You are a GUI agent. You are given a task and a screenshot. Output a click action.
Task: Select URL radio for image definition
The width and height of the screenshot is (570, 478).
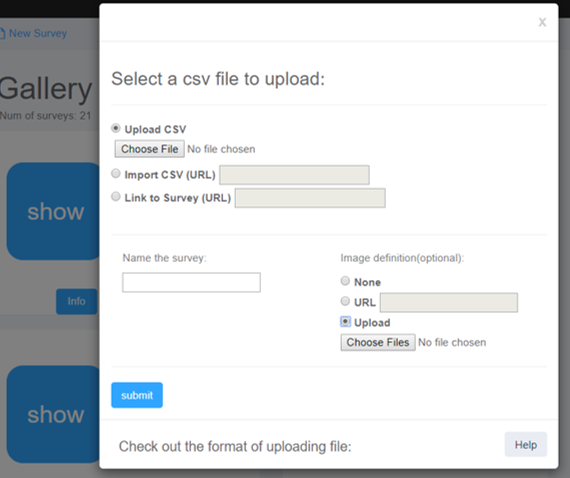(345, 301)
